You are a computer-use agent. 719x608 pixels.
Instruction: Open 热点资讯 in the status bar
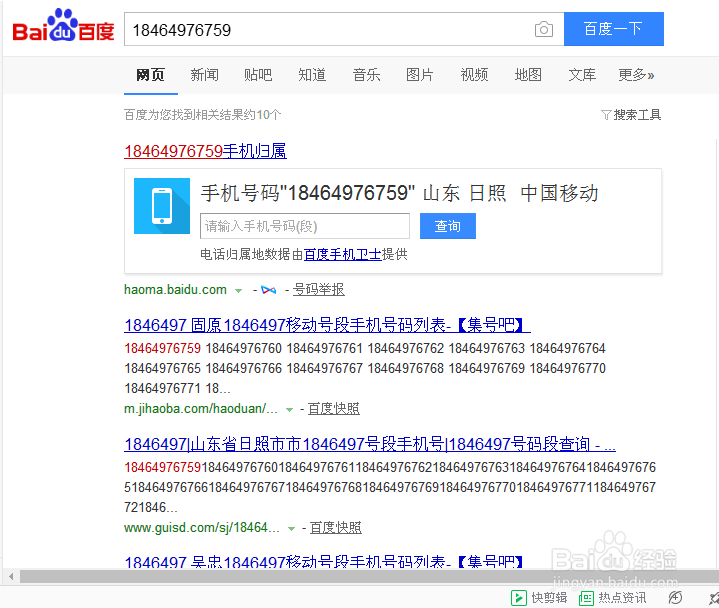(613, 598)
